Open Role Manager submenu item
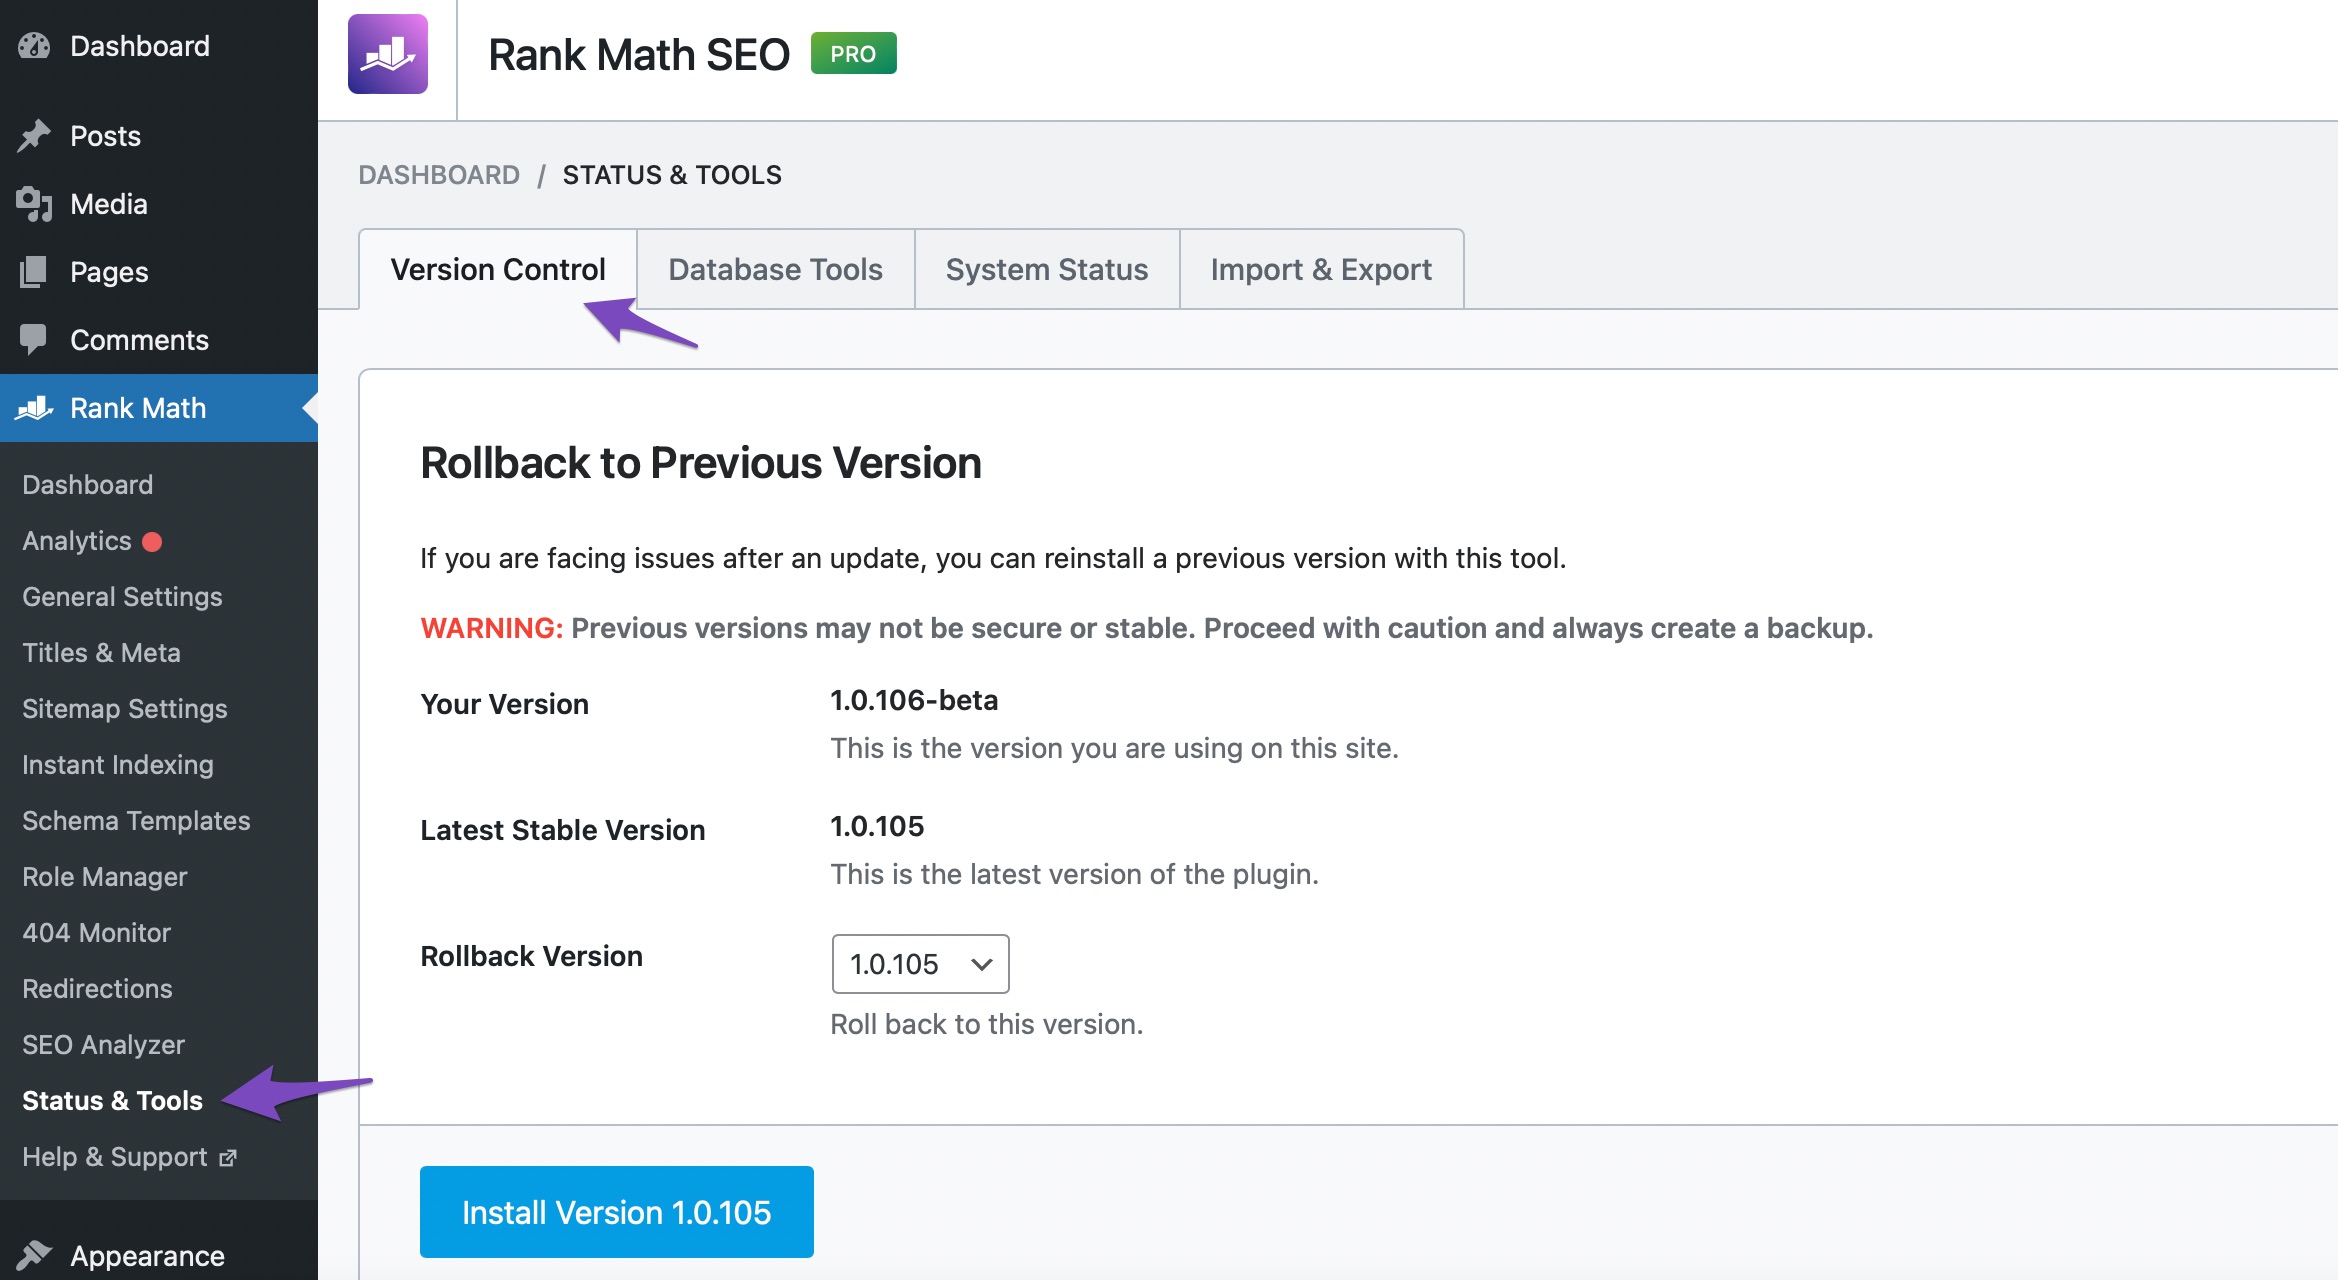This screenshot has height=1280, width=2338. tap(105, 877)
